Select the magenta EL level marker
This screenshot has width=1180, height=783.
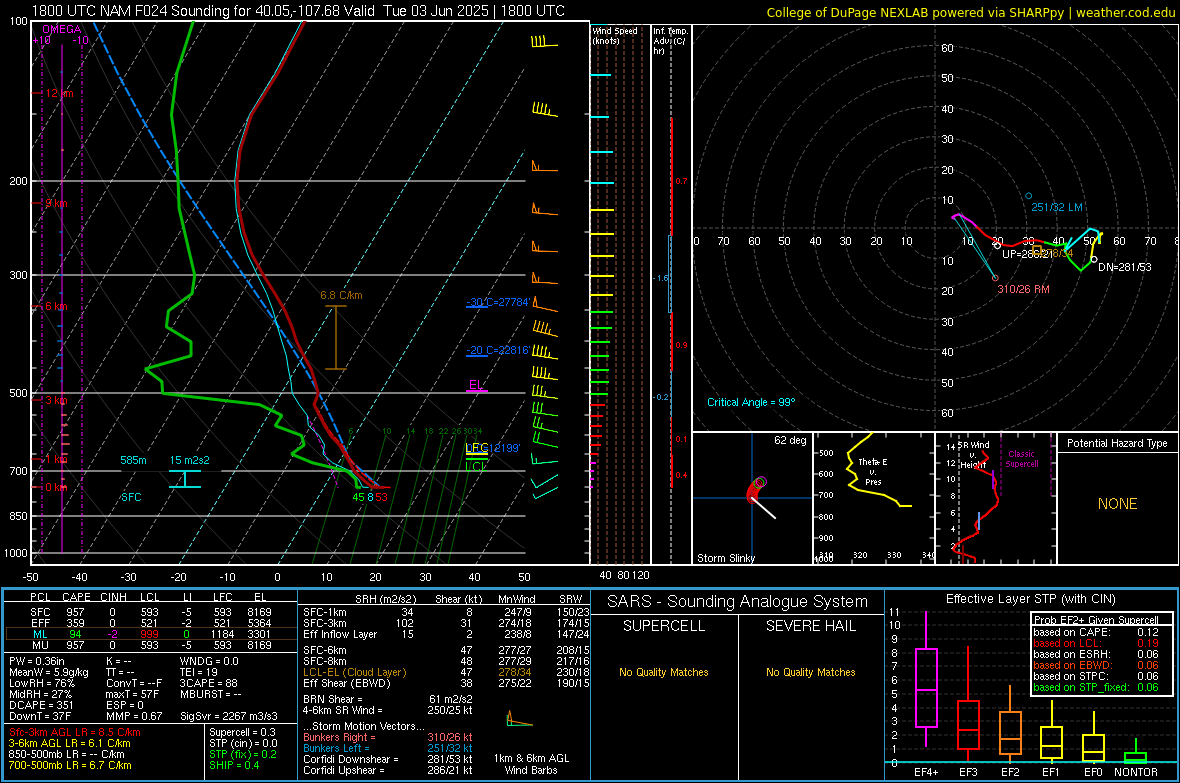[x=476, y=385]
